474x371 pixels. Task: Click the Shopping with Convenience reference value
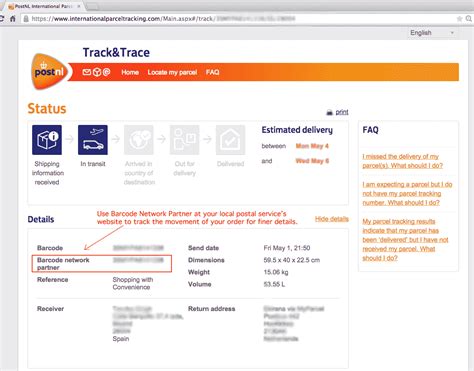pos(133,283)
